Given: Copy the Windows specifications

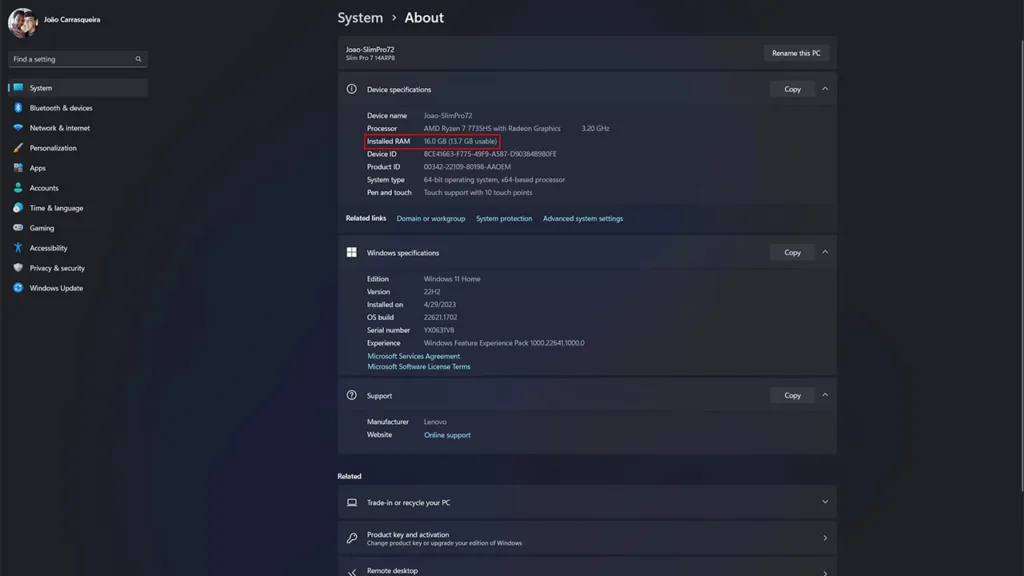Looking at the screenshot, I should [792, 252].
